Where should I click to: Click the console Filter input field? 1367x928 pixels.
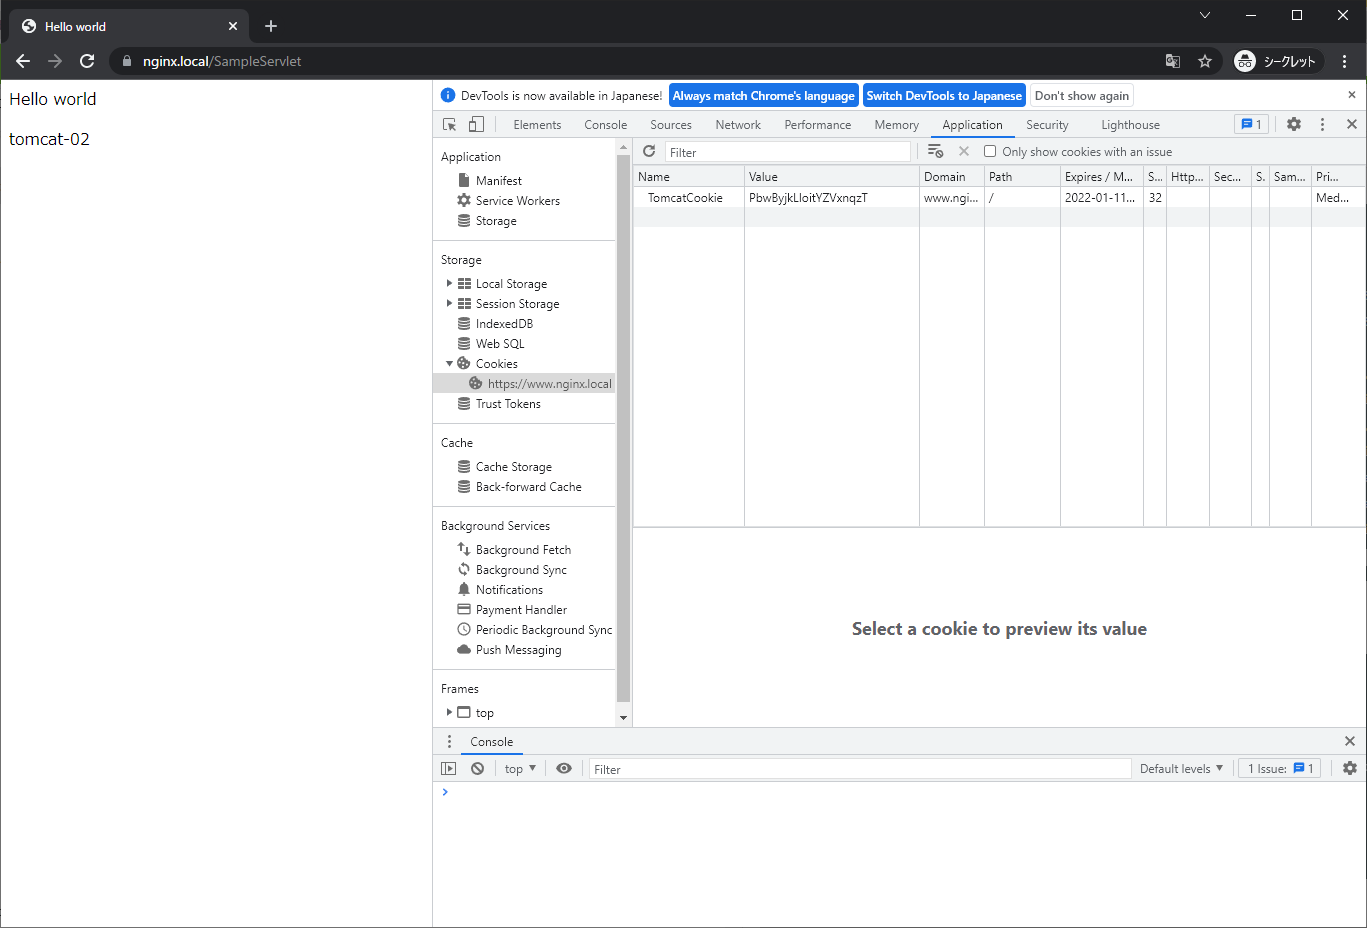point(860,769)
